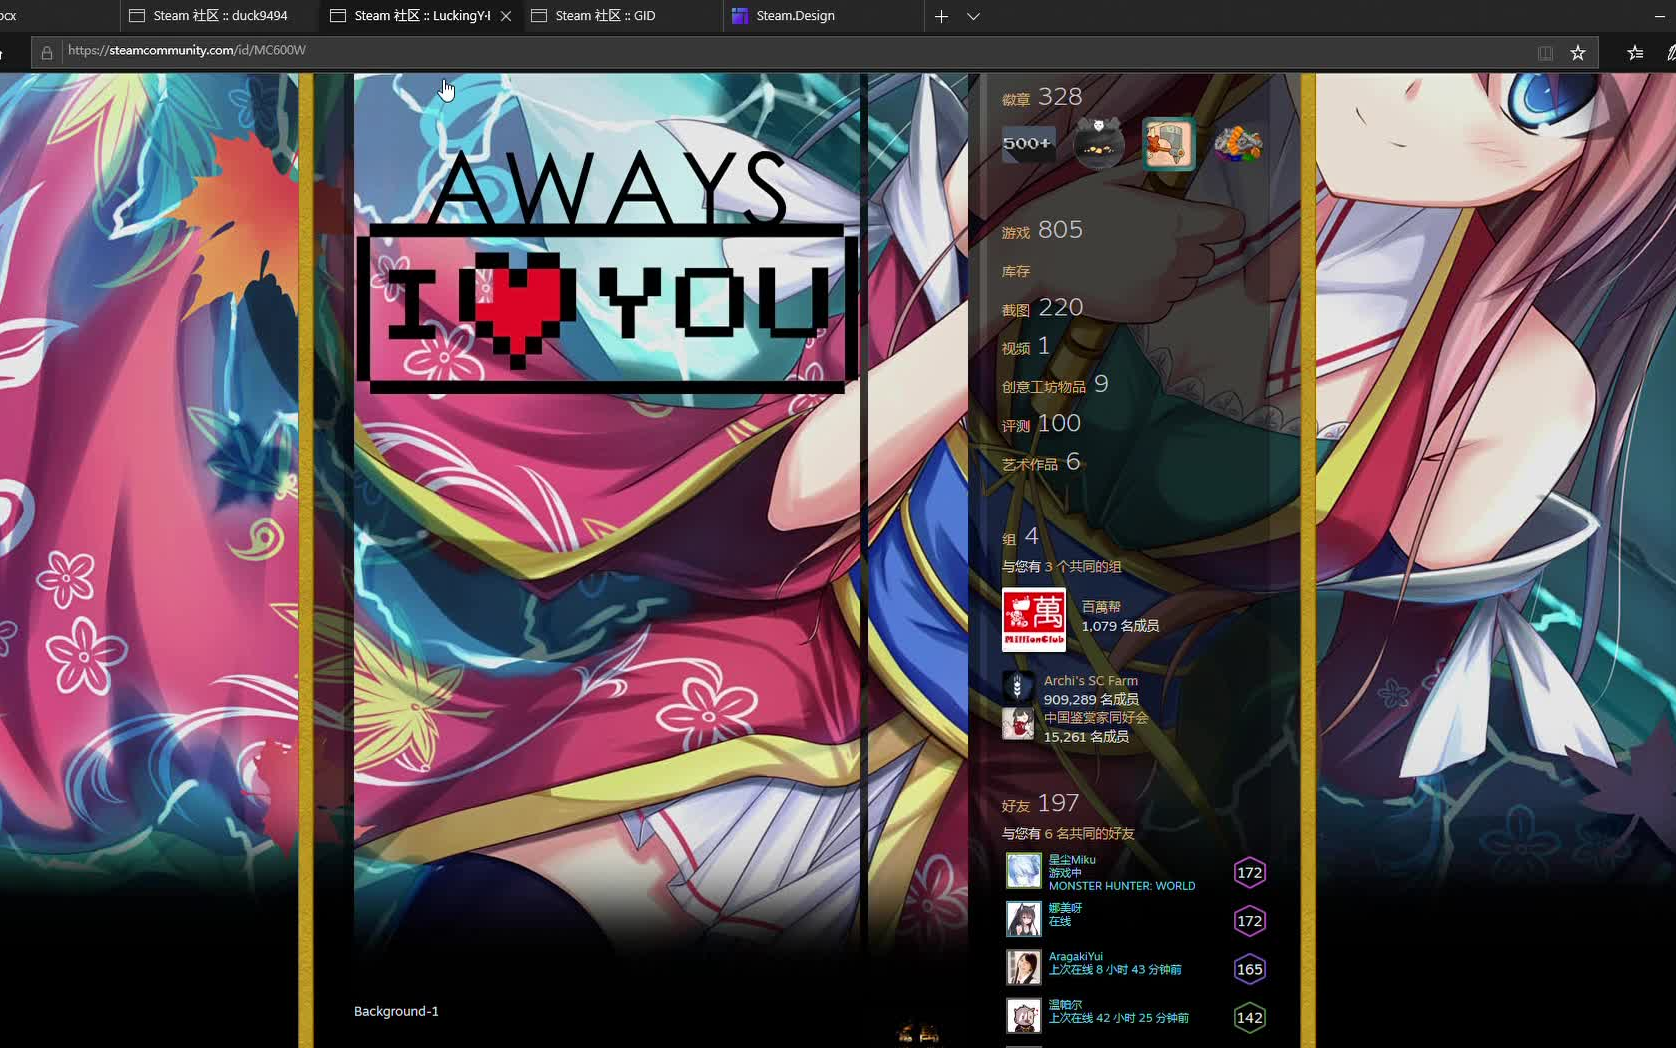Open a new browser tab with plus

[941, 16]
